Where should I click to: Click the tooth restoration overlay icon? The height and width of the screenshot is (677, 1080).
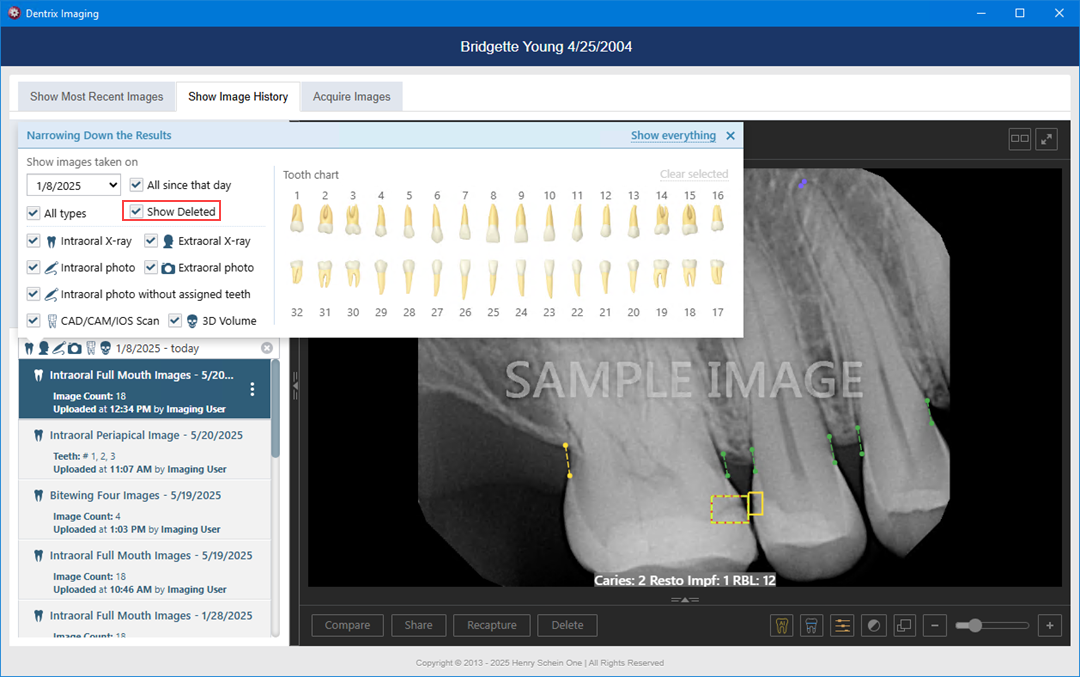coord(811,625)
